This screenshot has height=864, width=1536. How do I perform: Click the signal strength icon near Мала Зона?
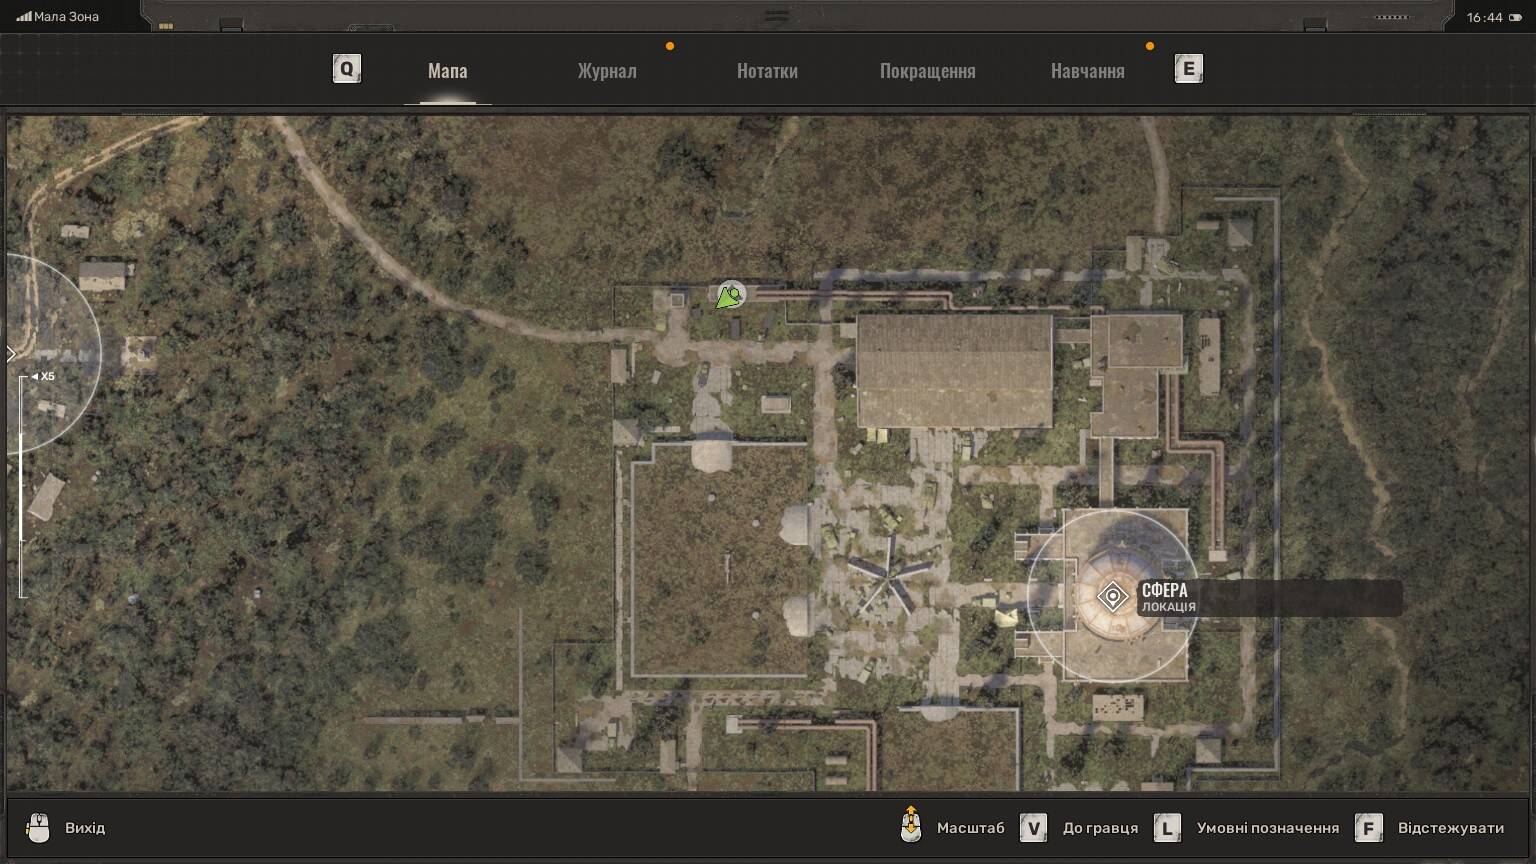(x=24, y=16)
